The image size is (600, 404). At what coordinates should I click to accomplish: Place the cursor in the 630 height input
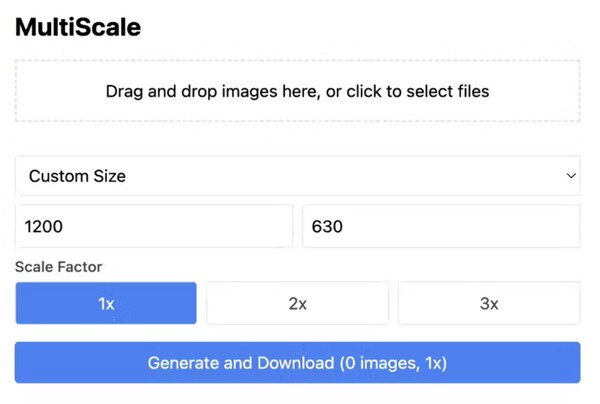[x=441, y=227]
